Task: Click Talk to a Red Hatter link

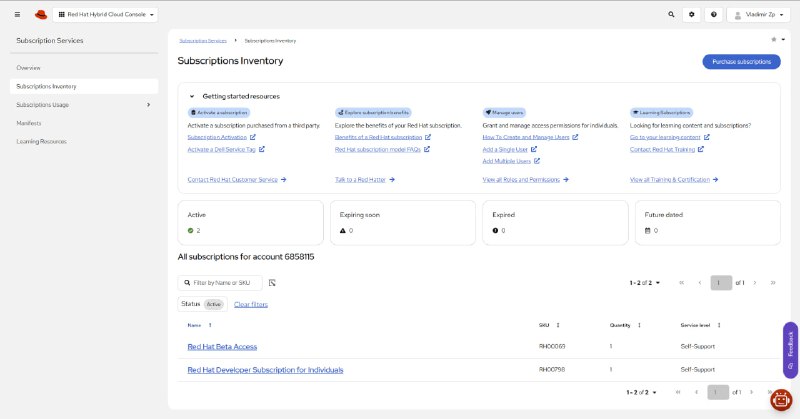Action: pos(365,180)
